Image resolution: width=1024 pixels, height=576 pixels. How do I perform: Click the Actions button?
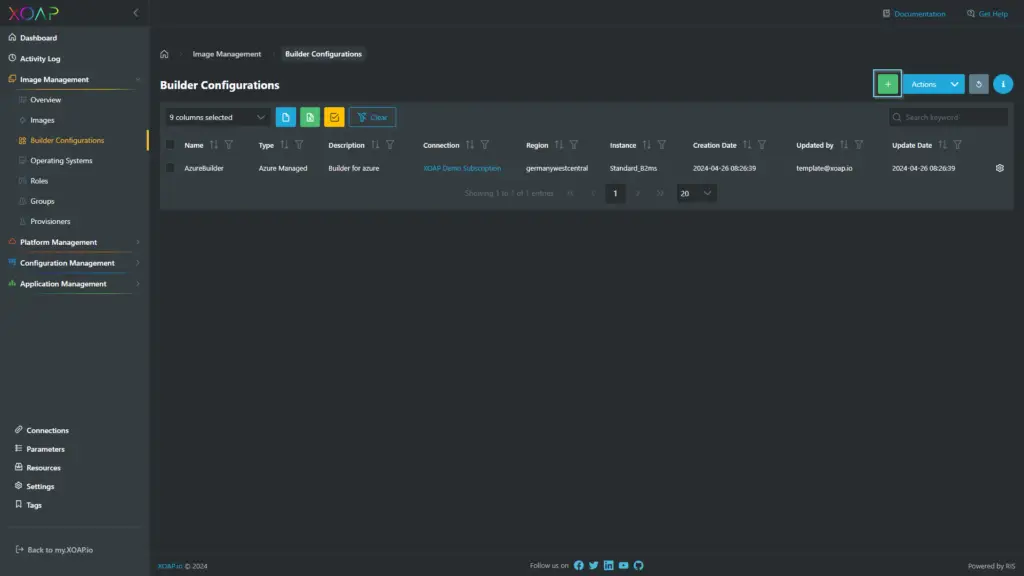pos(923,84)
